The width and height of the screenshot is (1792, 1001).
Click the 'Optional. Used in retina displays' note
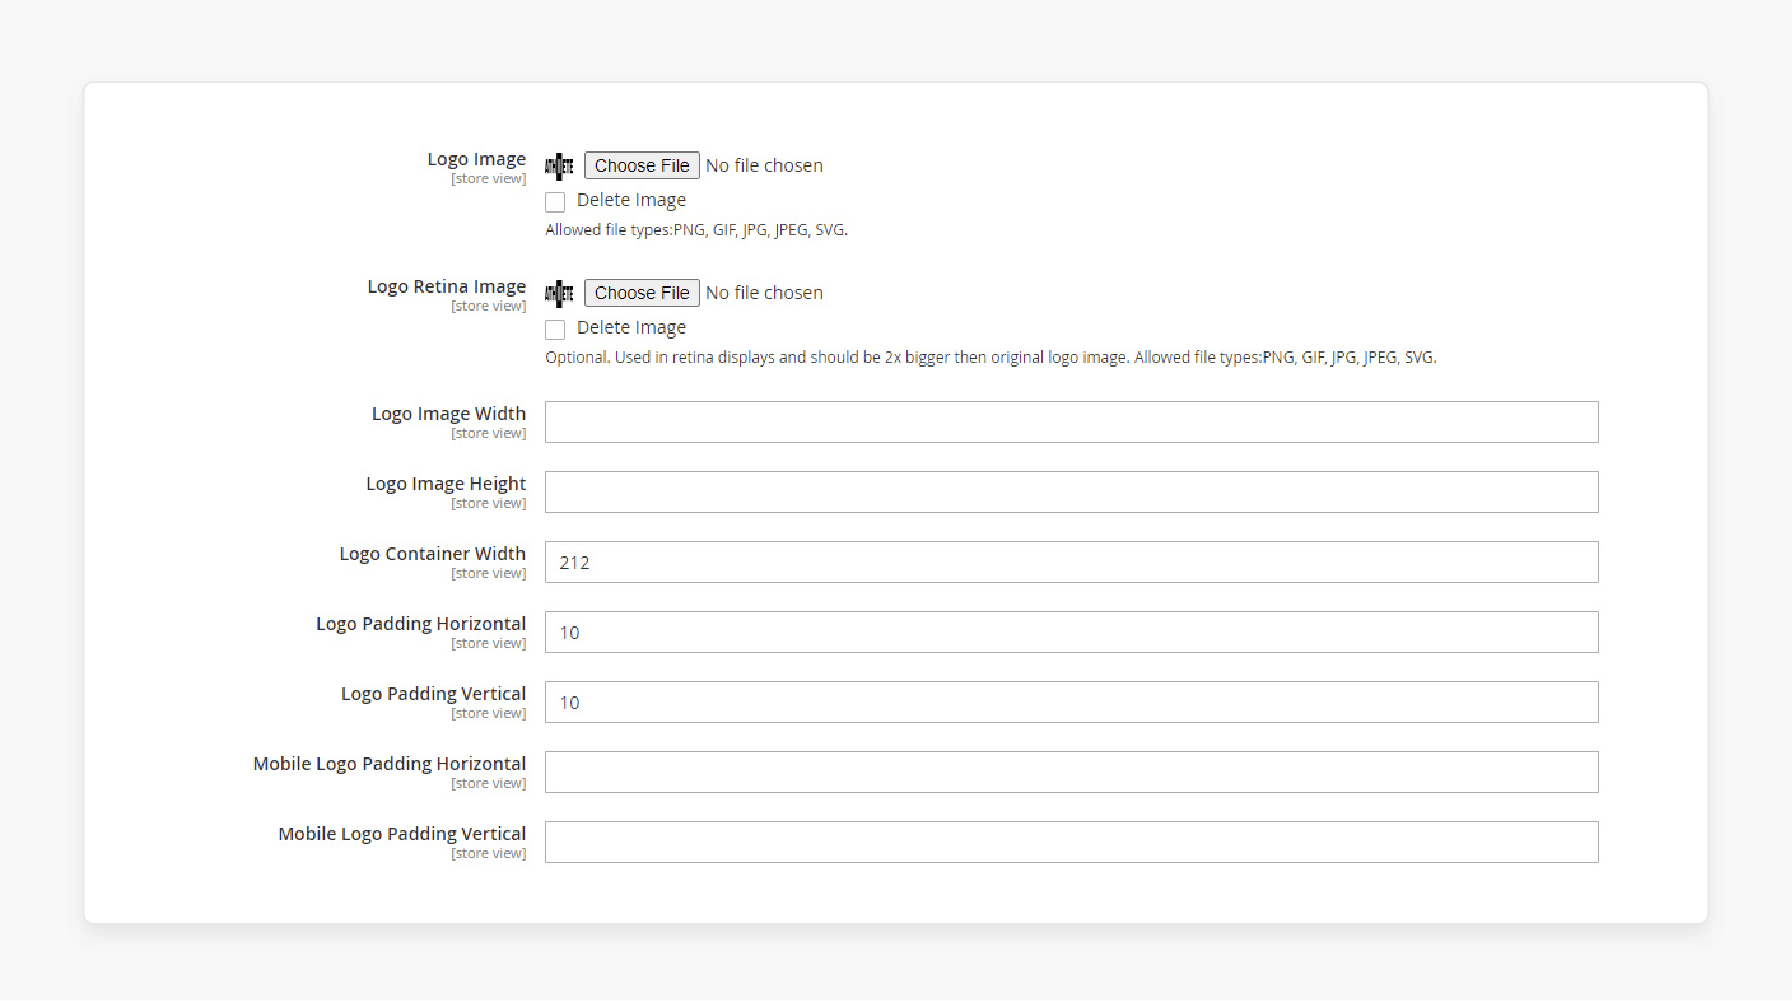pos(990,357)
